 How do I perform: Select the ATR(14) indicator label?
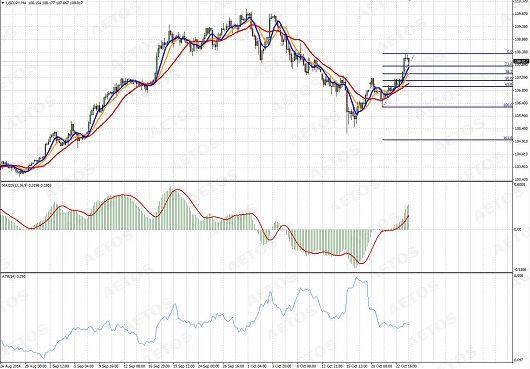[x=6, y=276]
